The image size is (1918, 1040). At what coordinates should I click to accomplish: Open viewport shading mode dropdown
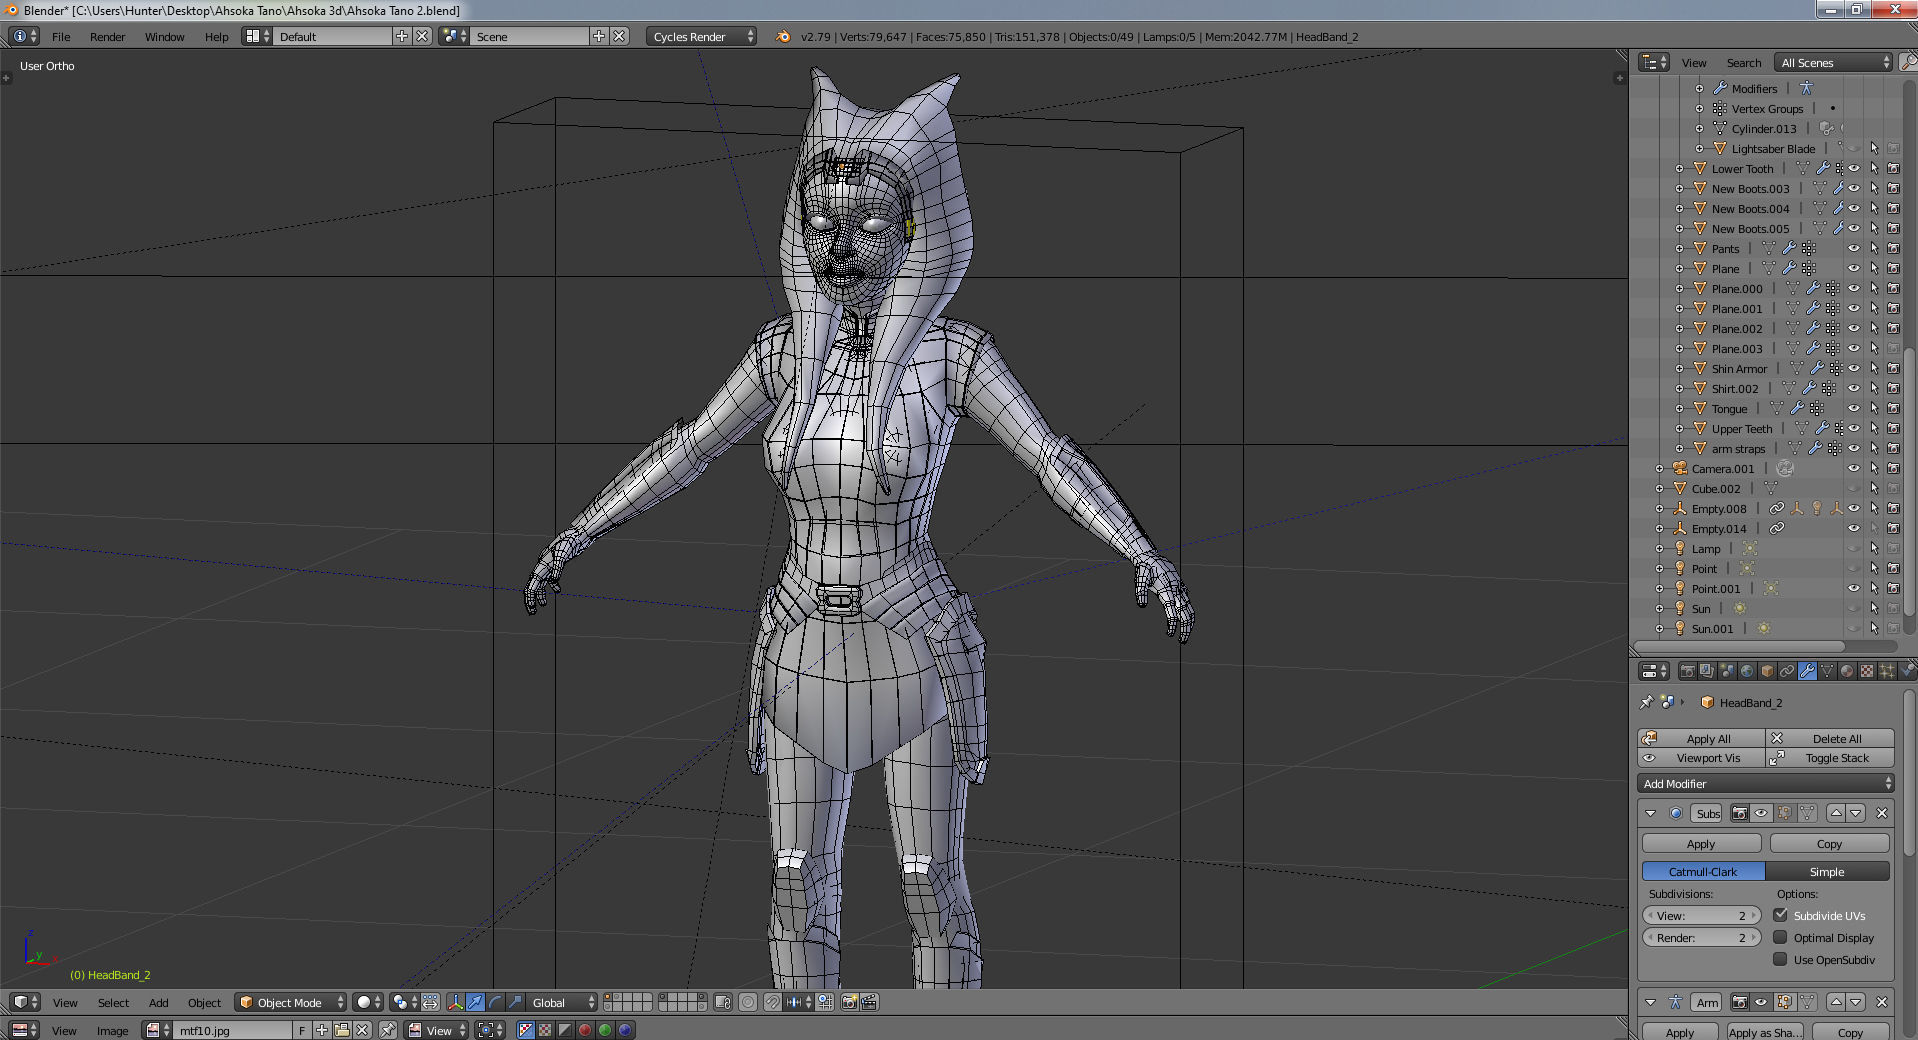click(x=369, y=1002)
